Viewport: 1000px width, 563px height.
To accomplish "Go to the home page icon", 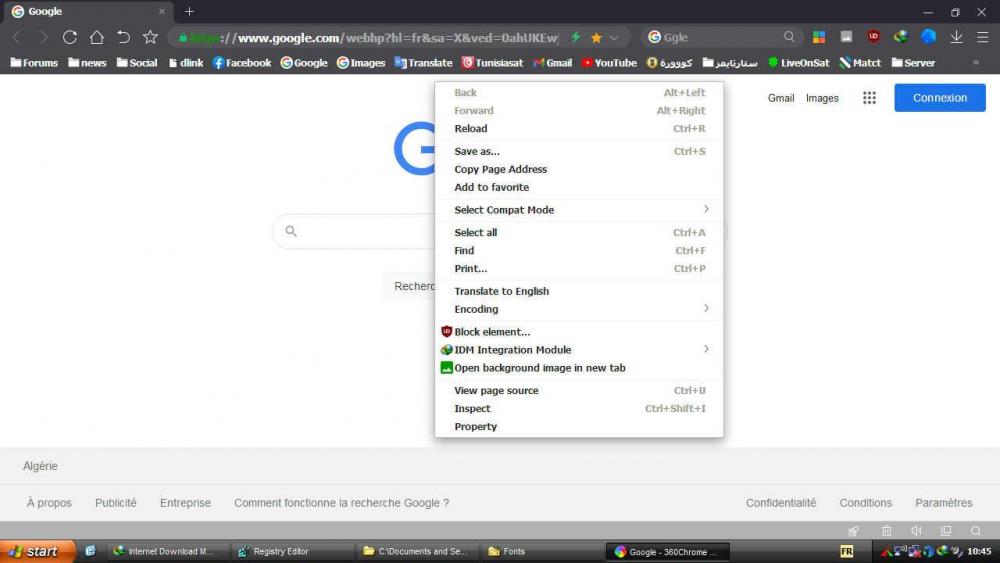I will click(96, 38).
